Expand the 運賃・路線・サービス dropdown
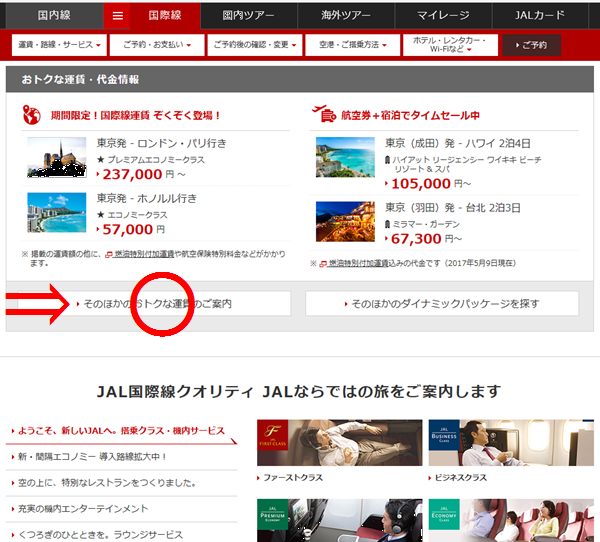Image resolution: width=600 pixels, height=542 pixels. click(59, 45)
